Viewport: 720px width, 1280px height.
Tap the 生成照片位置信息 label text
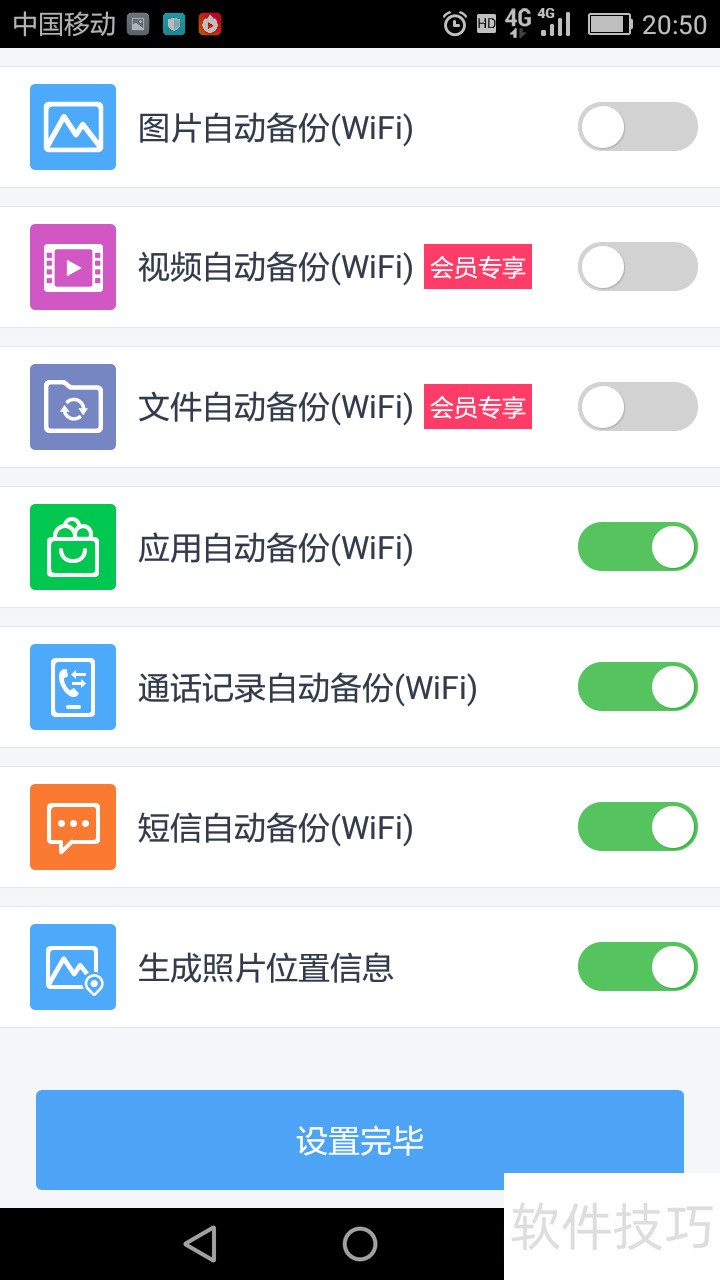click(266, 968)
